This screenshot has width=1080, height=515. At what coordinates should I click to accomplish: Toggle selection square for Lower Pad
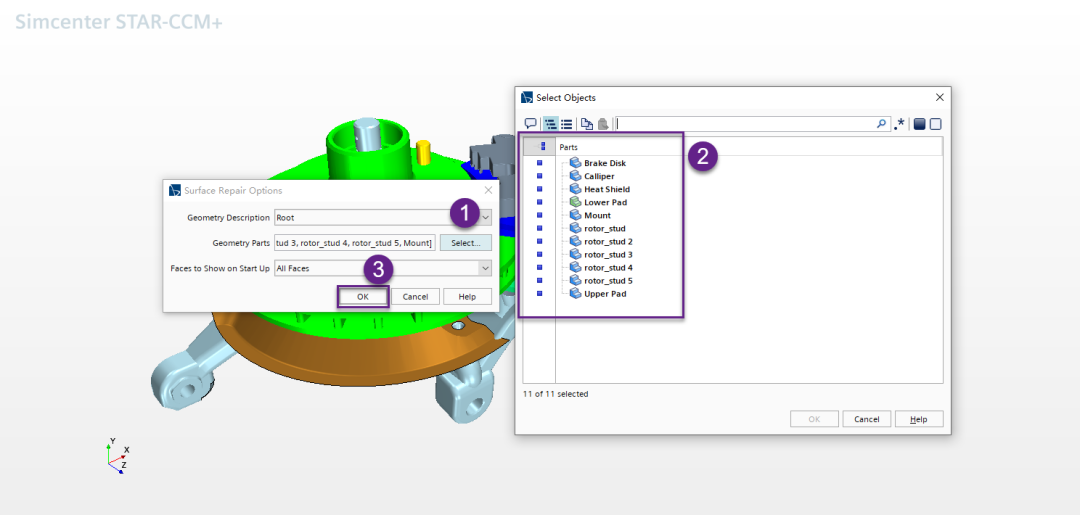(539, 202)
